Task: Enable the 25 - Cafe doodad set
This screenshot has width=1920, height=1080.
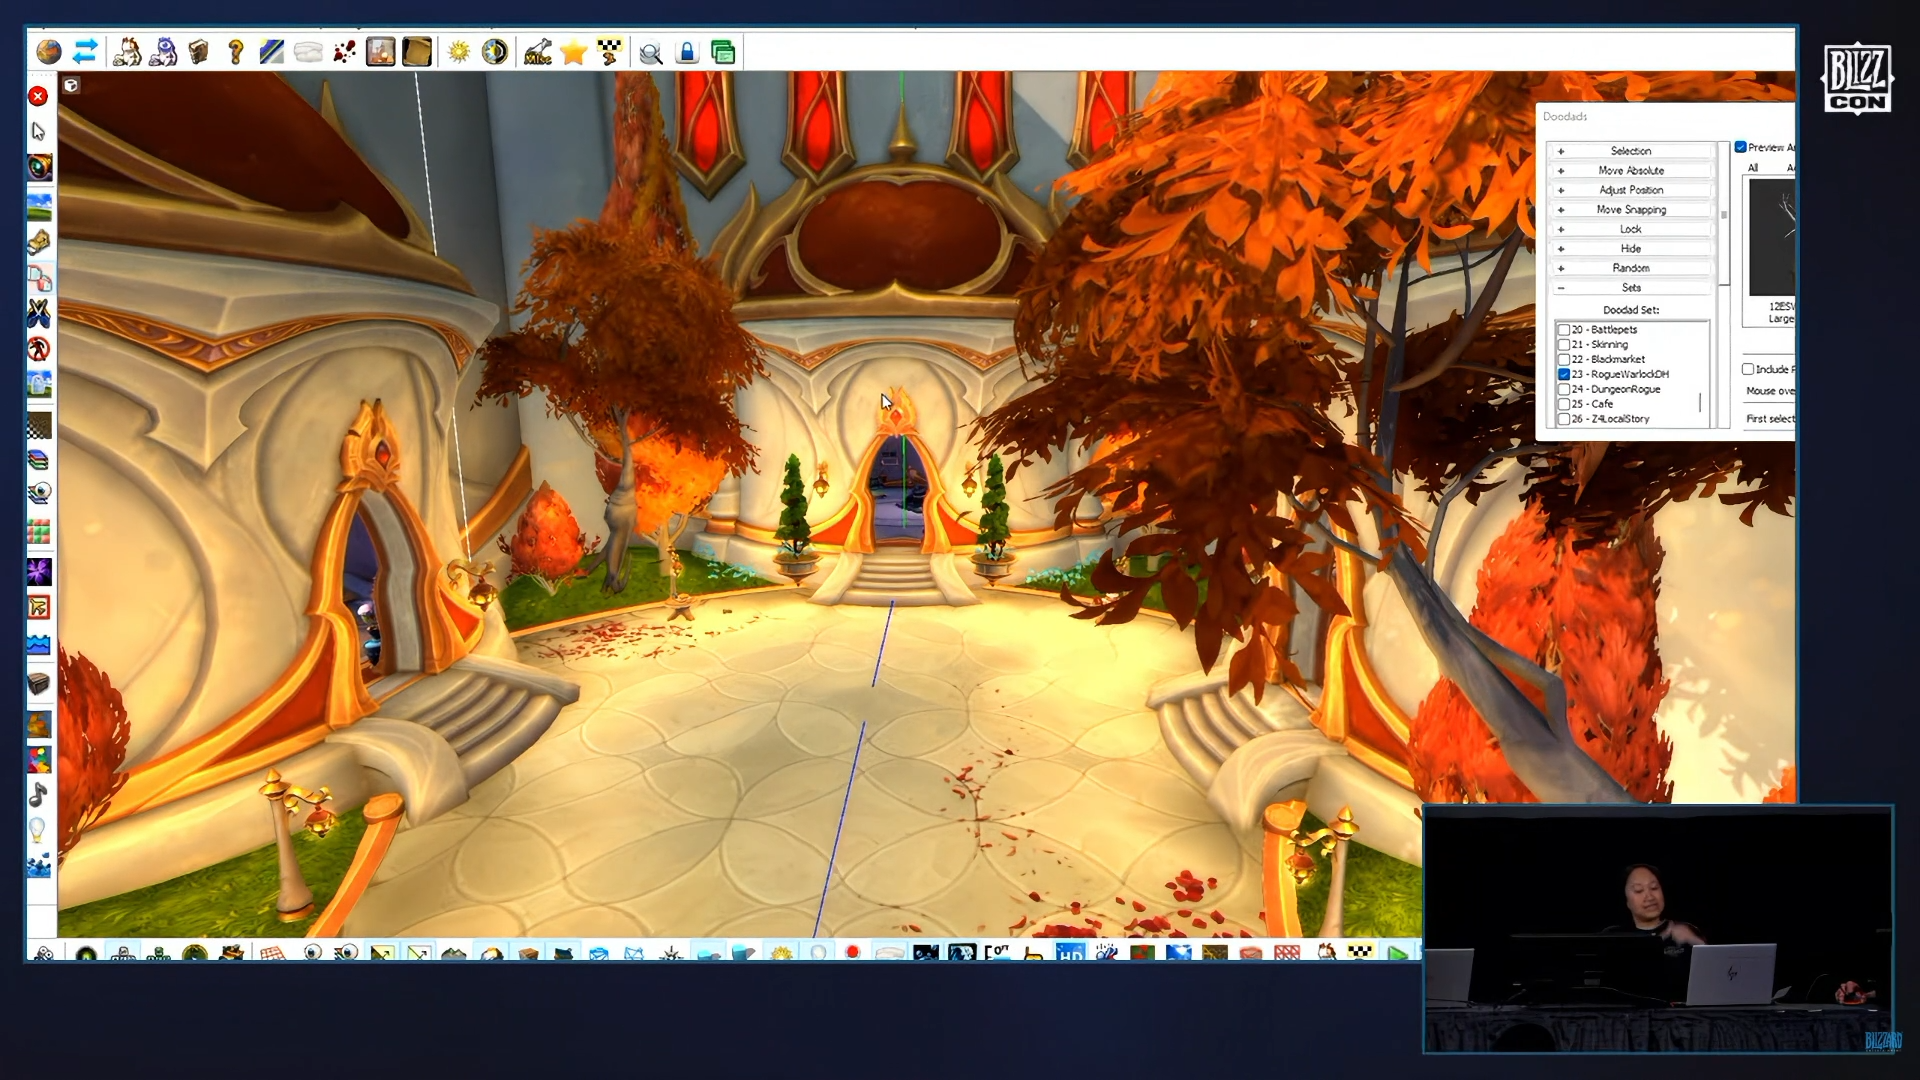Action: pyautogui.click(x=1564, y=404)
